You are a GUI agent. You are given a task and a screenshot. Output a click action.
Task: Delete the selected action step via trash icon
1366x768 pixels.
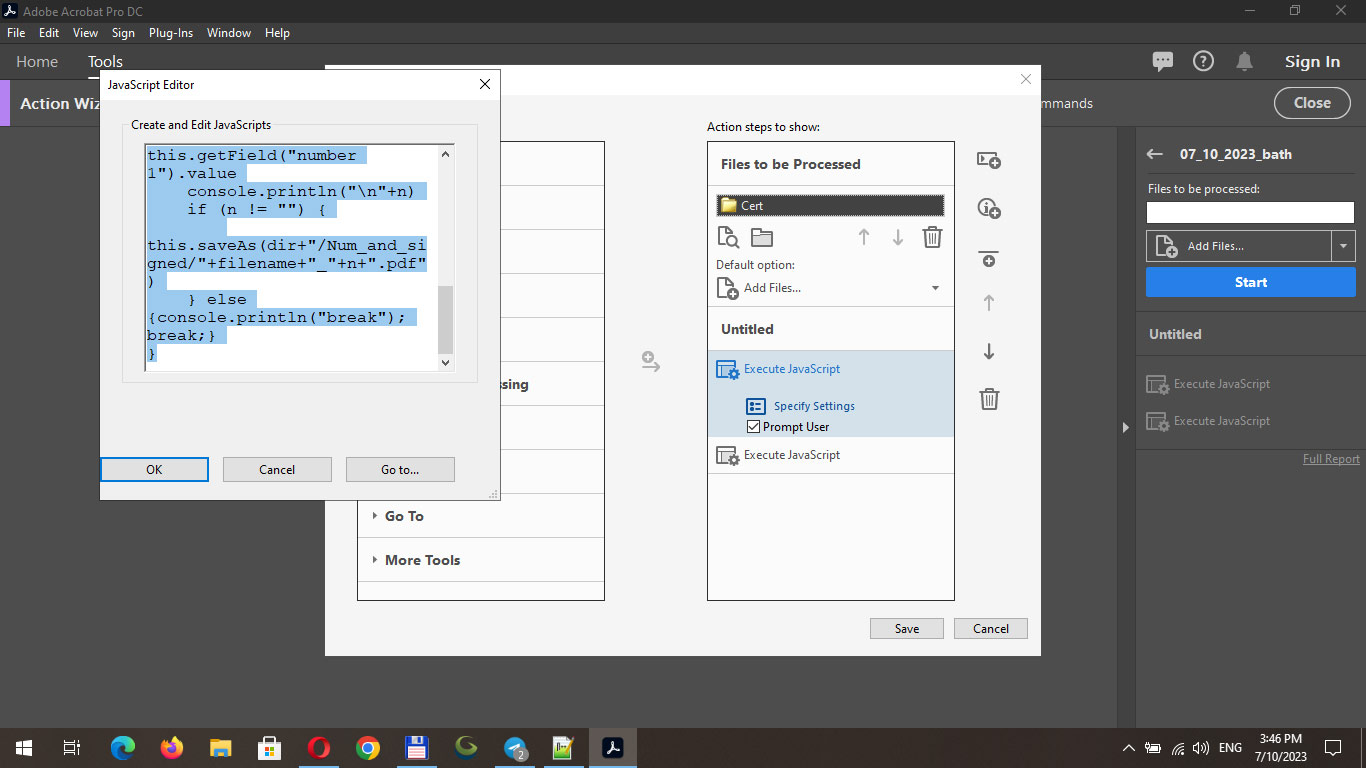point(989,399)
